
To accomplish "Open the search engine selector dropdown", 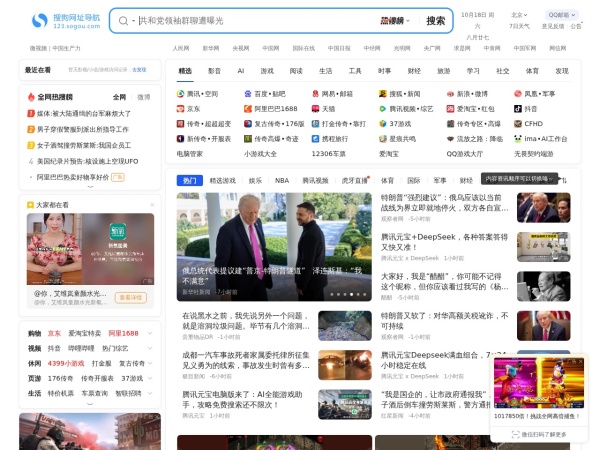I will coord(395,21).
